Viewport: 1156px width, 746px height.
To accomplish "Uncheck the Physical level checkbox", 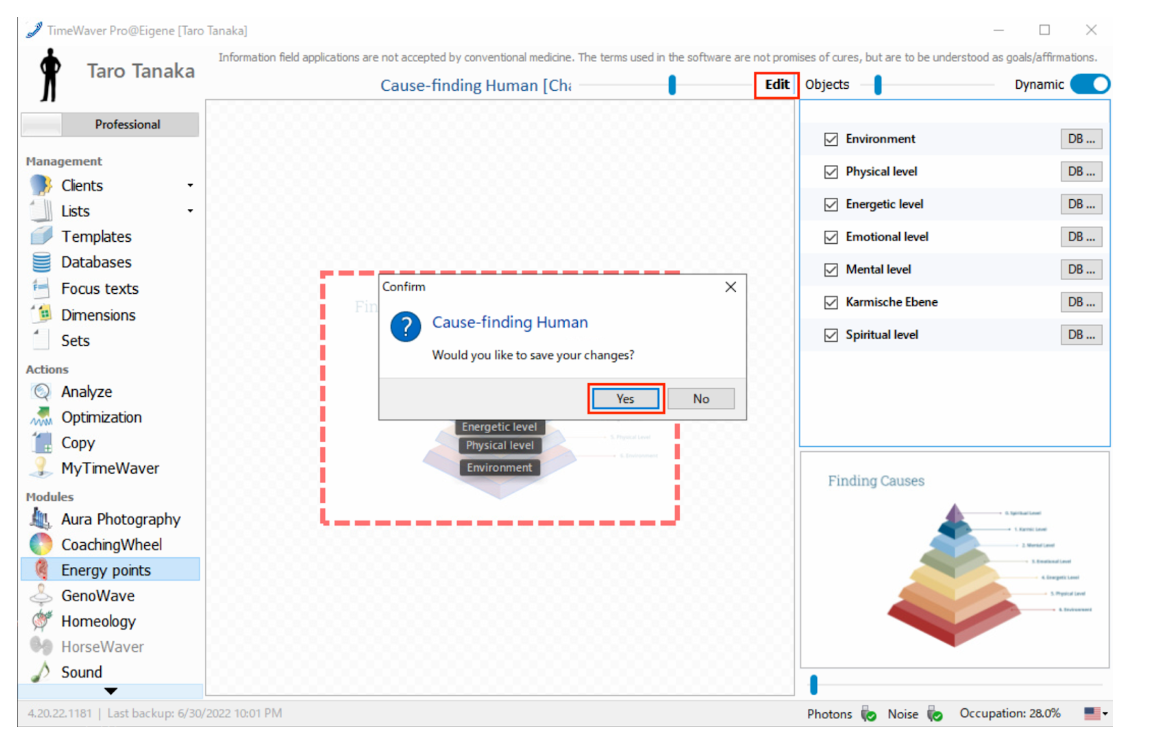I will tap(831, 172).
